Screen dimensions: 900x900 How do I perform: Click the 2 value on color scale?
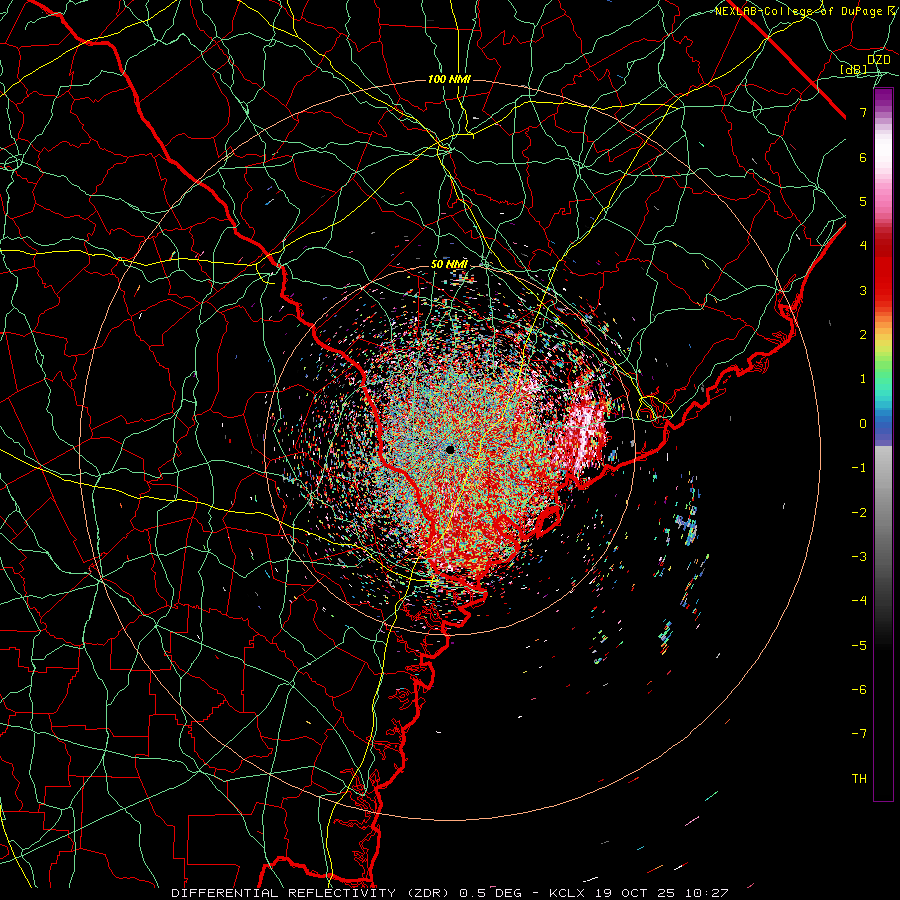863,335
